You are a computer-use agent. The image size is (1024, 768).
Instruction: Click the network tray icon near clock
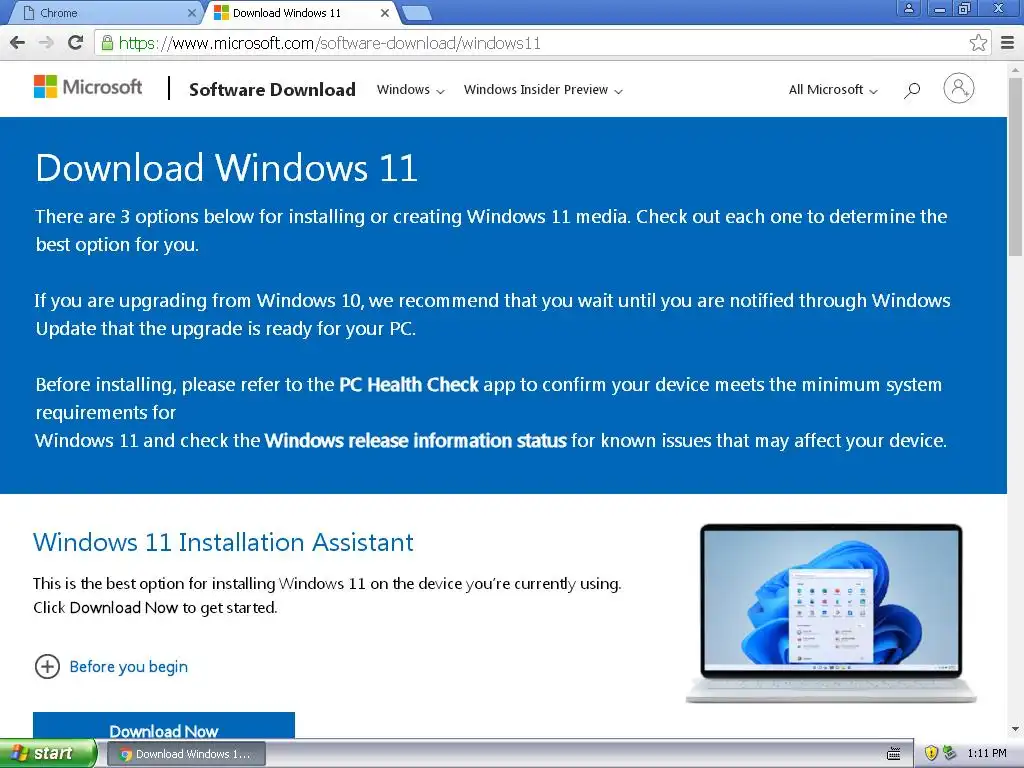tap(949, 753)
